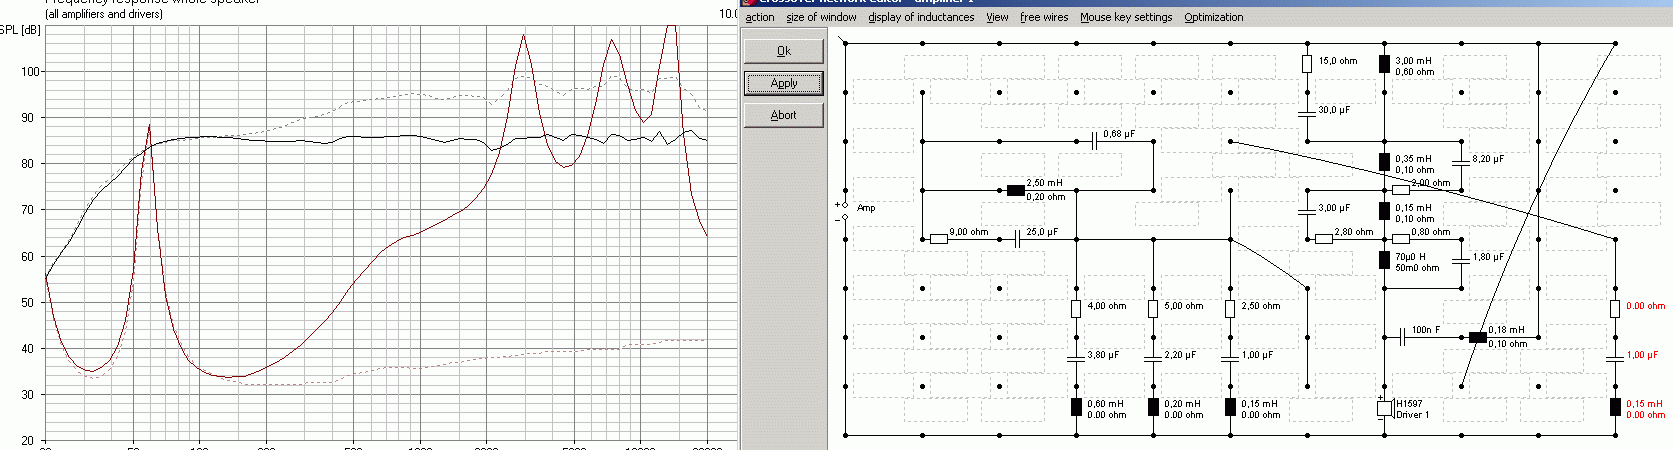This screenshot has width=1673, height=450.
Task: Select the 2,00 ohm resistor symbol
Action: [1401, 190]
